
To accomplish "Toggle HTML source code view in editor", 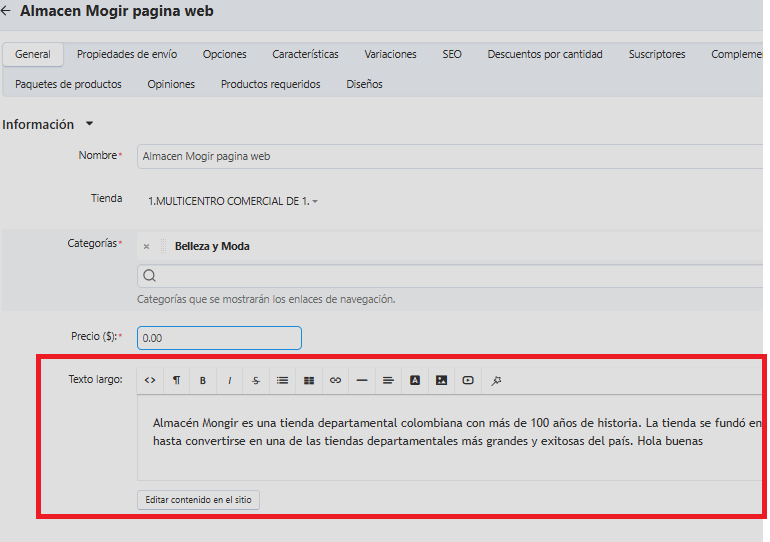I will click(x=150, y=380).
